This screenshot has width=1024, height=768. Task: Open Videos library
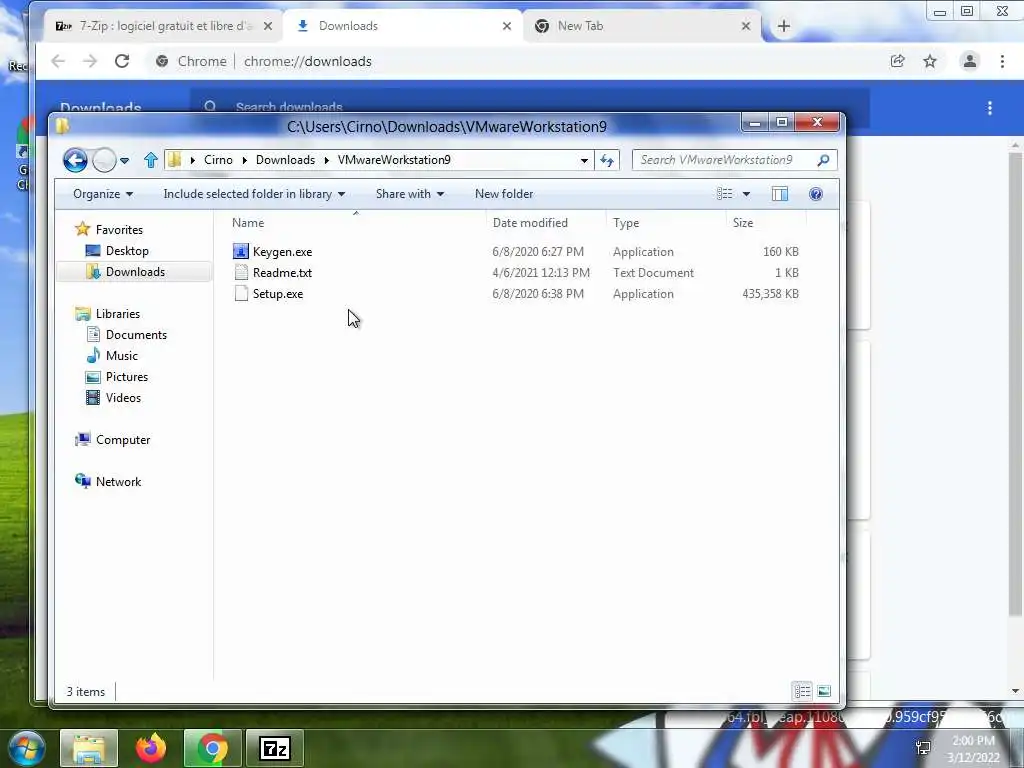pos(123,398)
